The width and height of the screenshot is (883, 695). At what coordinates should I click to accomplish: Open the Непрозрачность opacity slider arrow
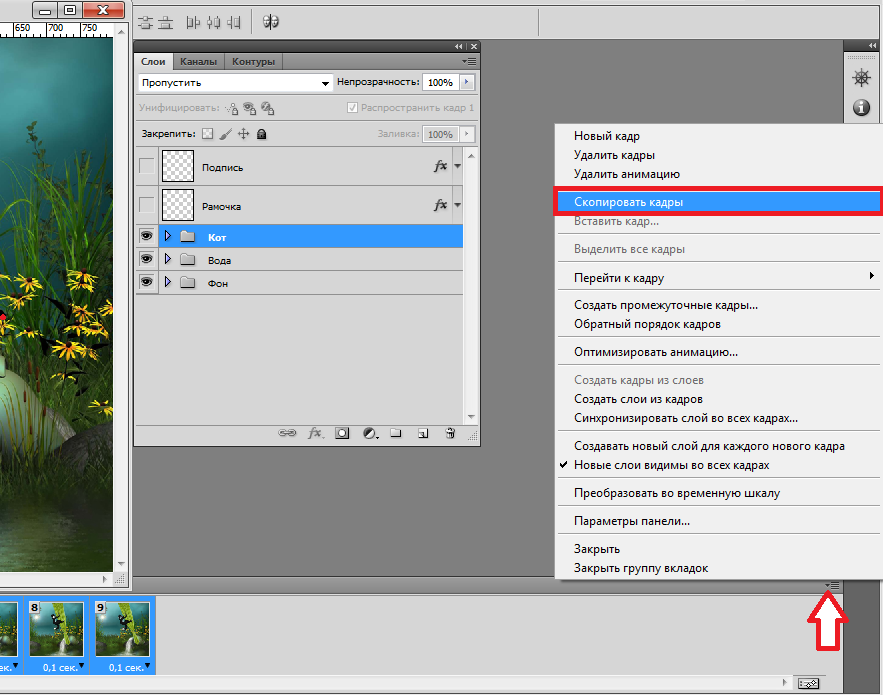(x=467, y=83)
